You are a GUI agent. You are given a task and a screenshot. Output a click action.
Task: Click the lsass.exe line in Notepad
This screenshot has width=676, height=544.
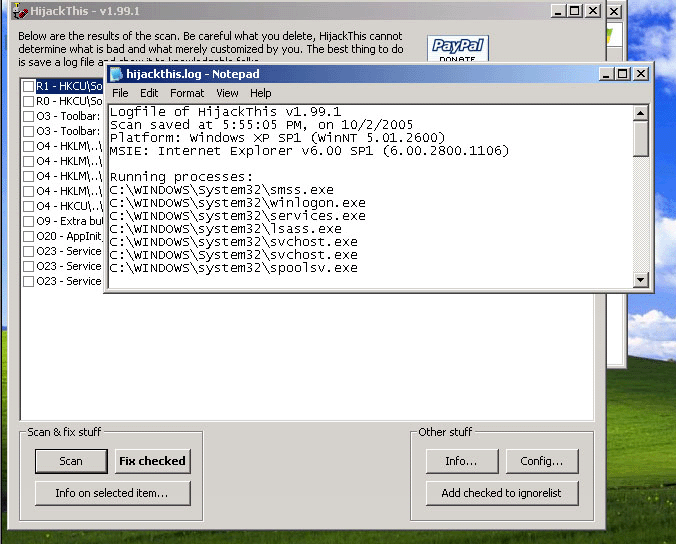point(225,228)
